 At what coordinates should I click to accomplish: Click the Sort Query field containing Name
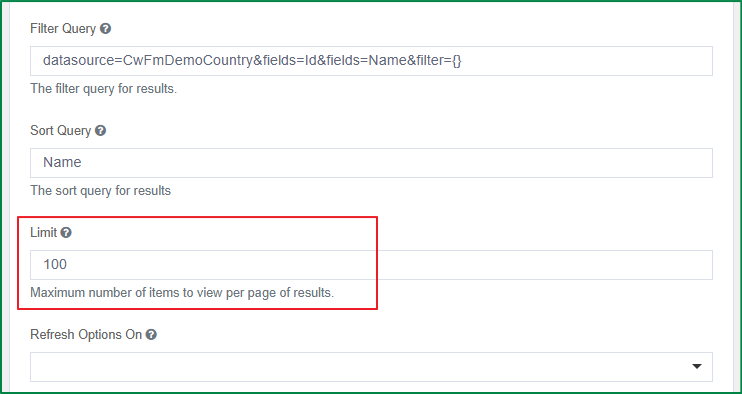pyautogui.click(x=371, y=163)
